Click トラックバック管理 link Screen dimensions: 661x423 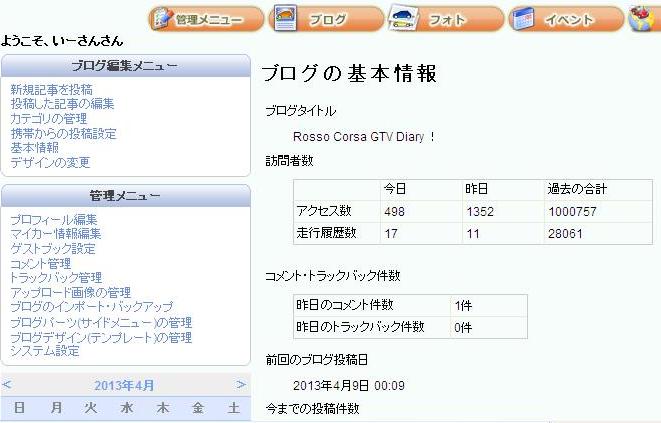coord(55,278)
